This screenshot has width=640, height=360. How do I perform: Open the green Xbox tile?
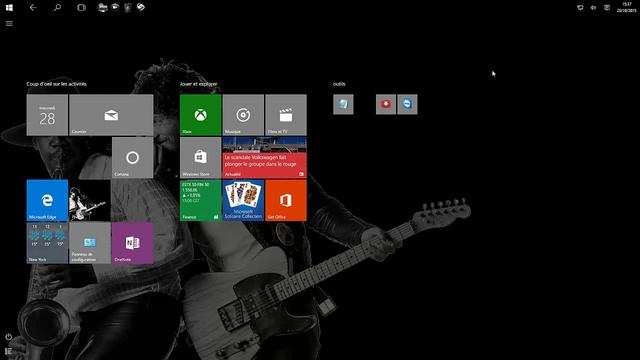[201, 115]
